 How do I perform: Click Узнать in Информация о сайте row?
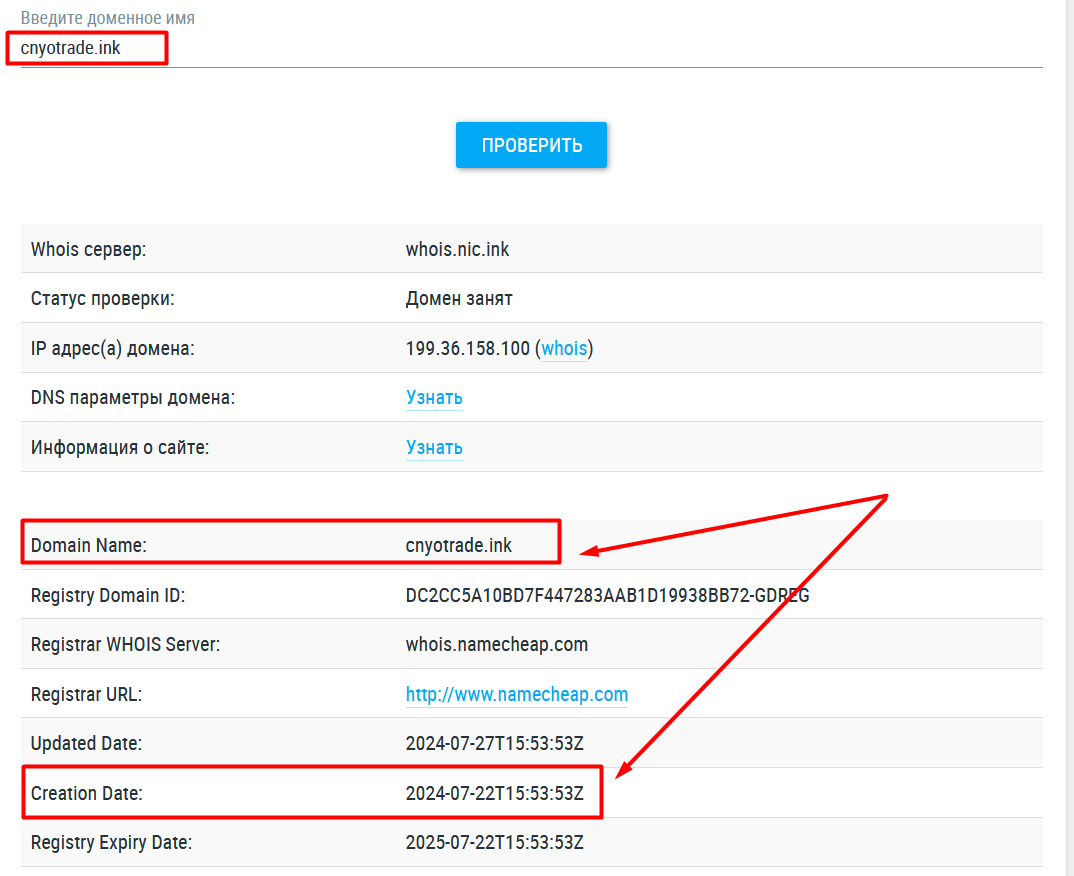click(434, 447)
